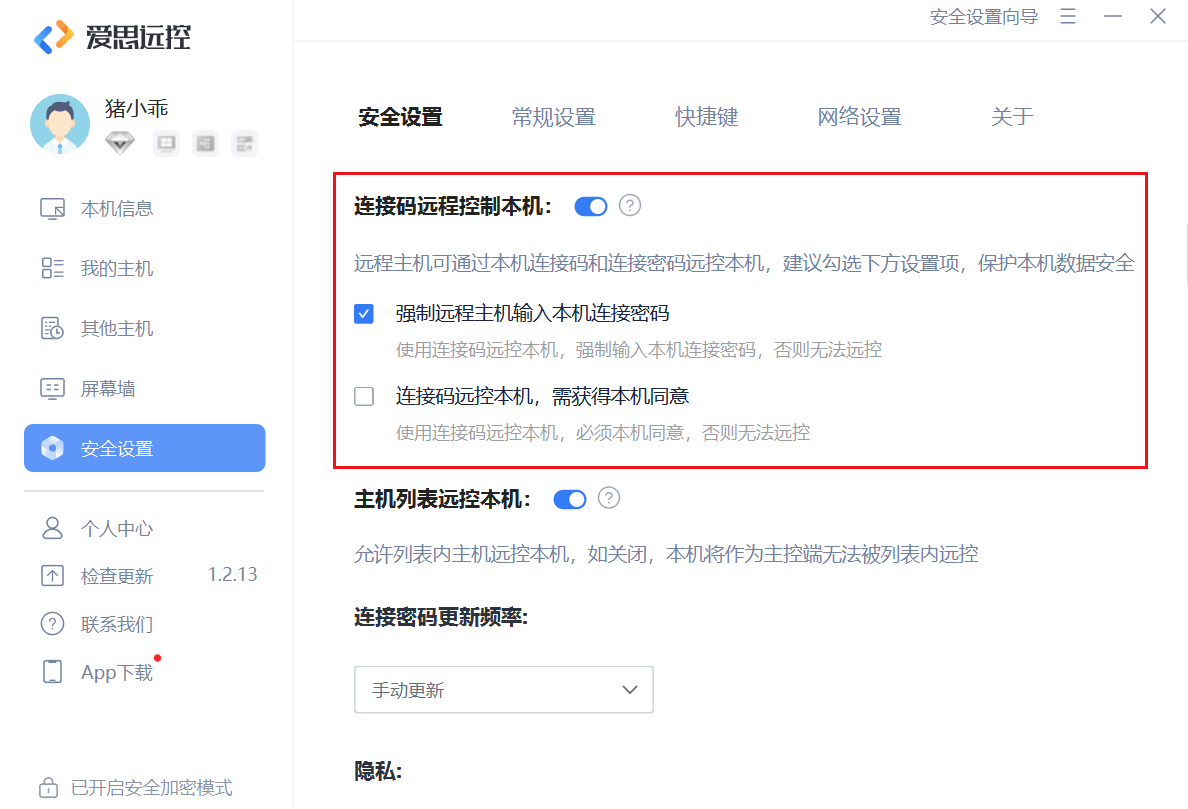Click first gray badge icon beside diamond
This screenshot has height=809, width=1188.
point(167,143)
